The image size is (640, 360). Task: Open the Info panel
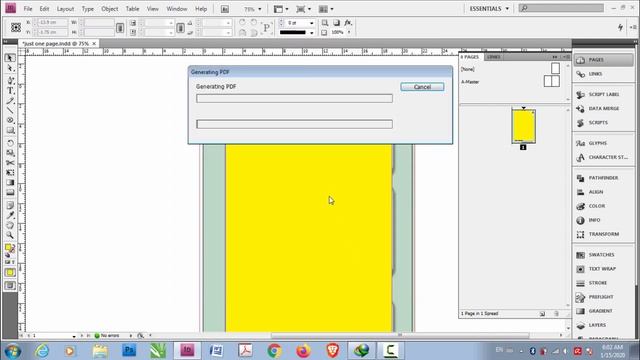tap(604, 220)
